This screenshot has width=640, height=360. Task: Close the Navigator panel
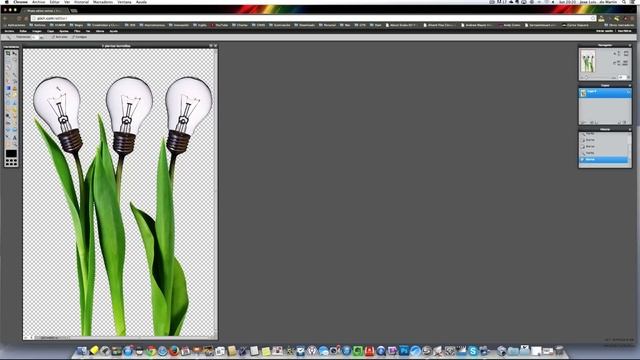[x=630, y=45]
